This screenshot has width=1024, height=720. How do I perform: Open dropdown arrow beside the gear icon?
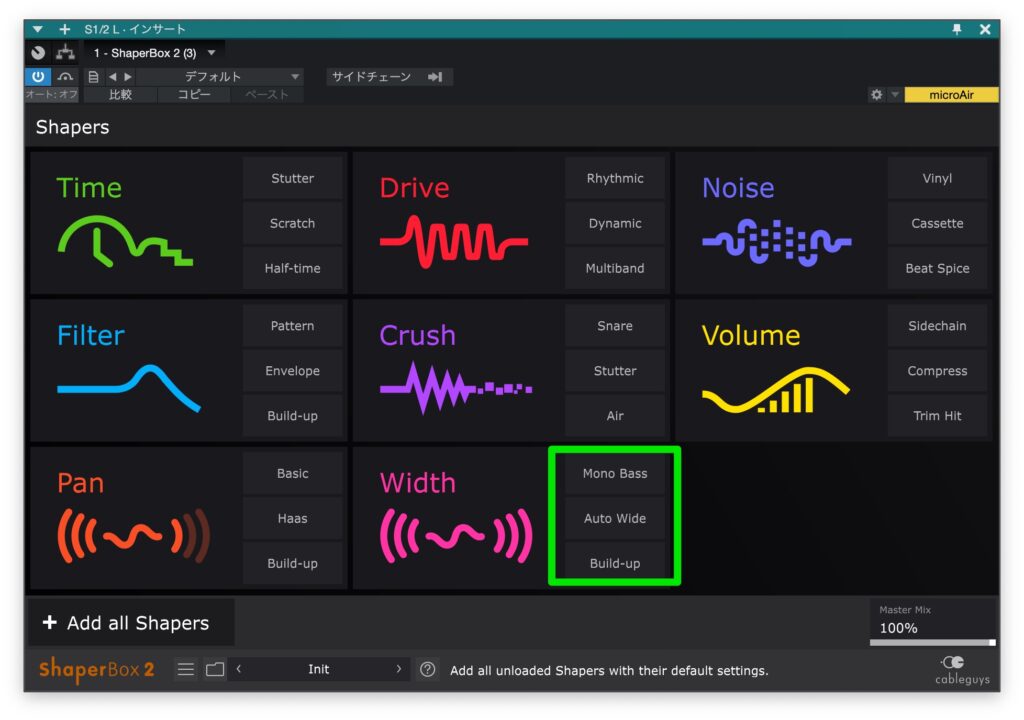(895, 95)
